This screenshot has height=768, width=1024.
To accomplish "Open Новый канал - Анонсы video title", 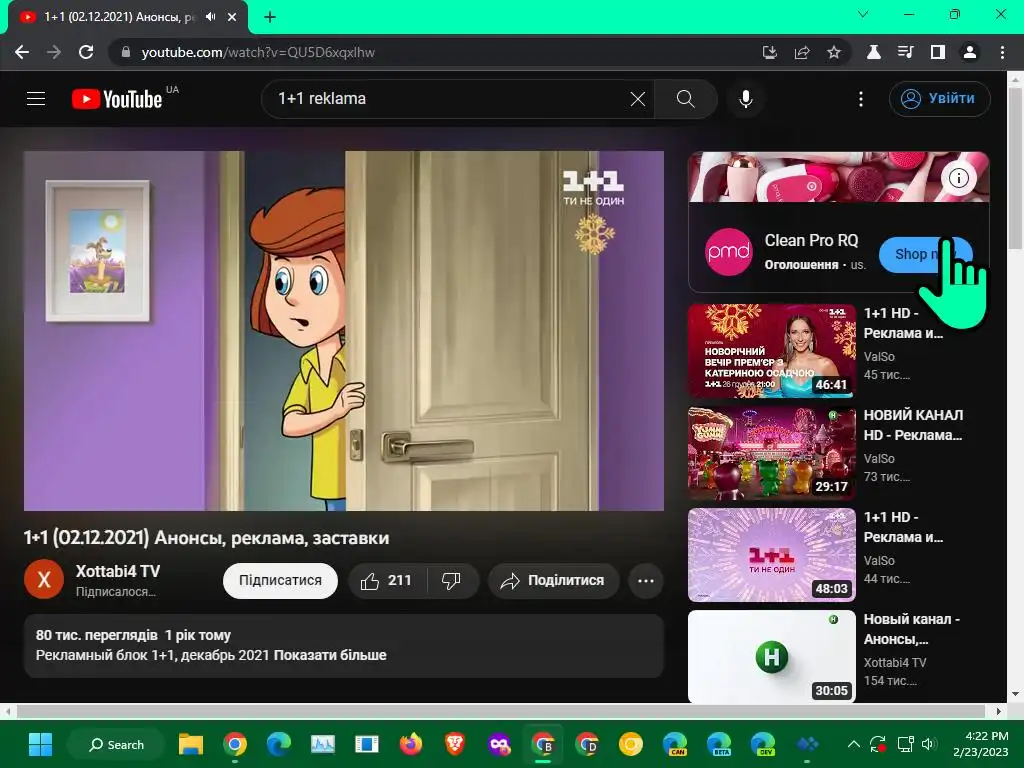I will coord(912,629).
